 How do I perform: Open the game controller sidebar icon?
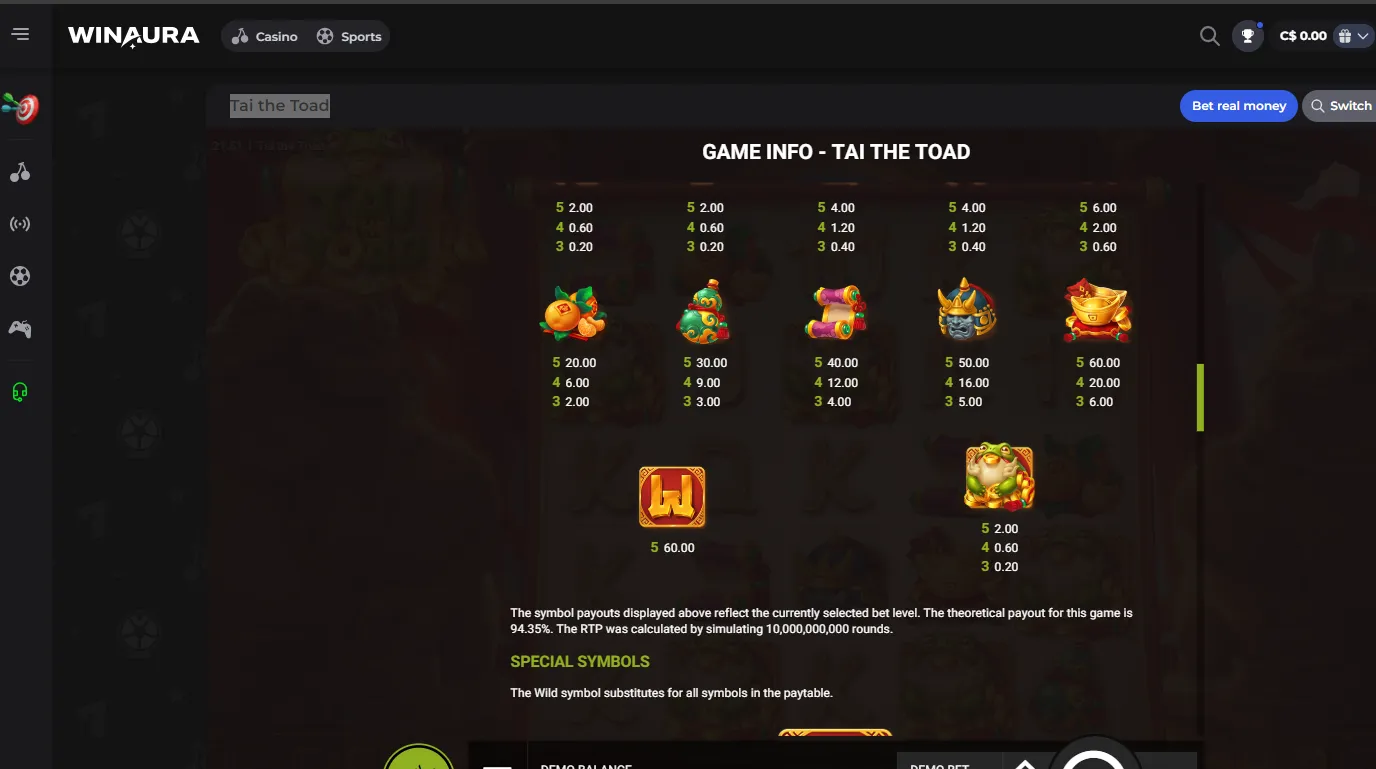coord(20,328)
